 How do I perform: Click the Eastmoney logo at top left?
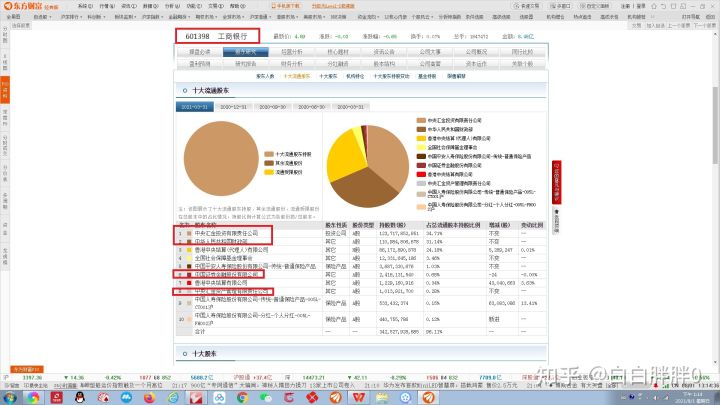click(31, 6)
